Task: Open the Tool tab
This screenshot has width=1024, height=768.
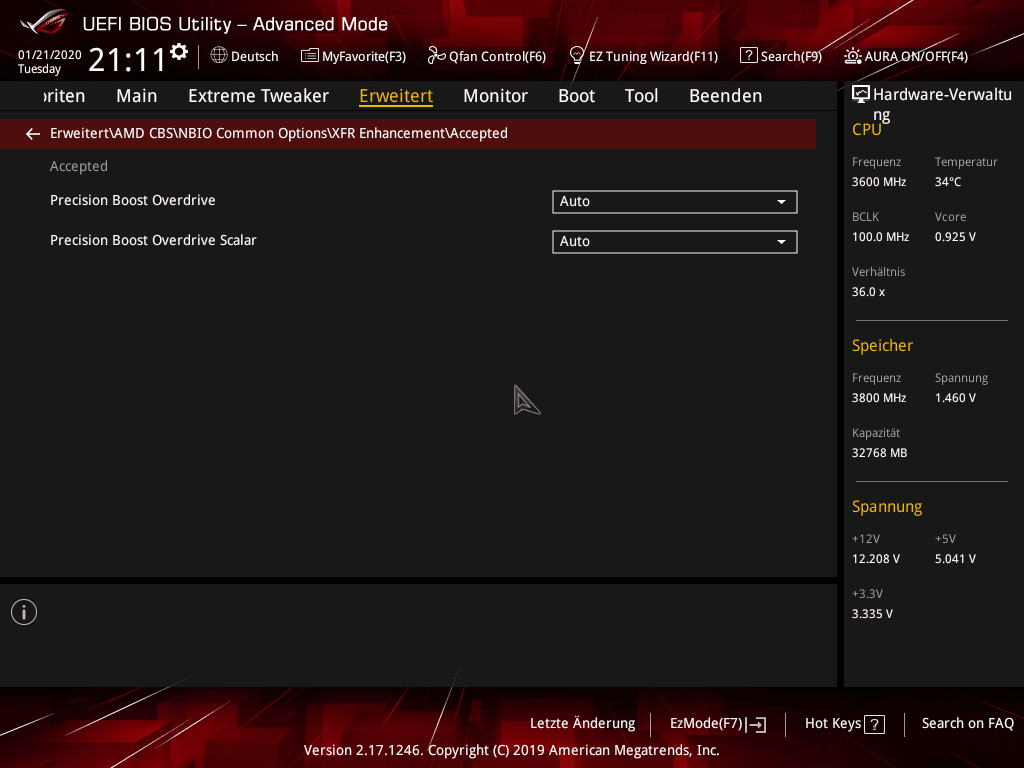Action: click(x=641, y=96)
